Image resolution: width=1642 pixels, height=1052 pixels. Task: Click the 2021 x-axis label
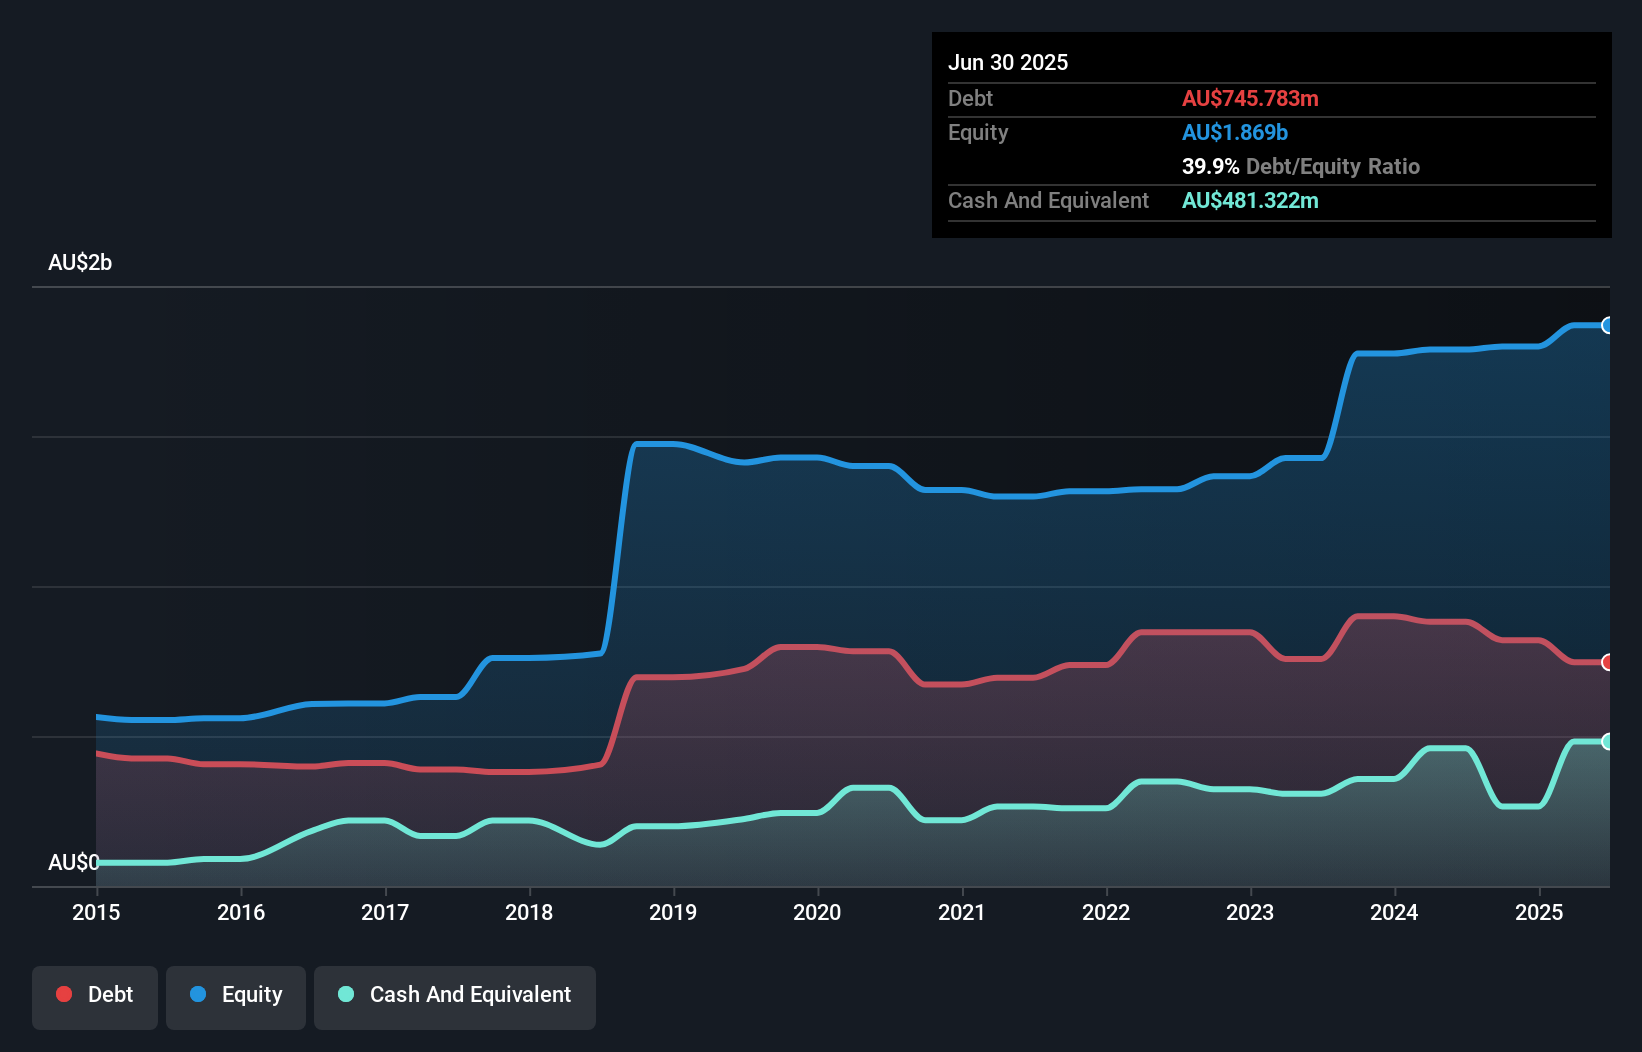click(962, 912)
